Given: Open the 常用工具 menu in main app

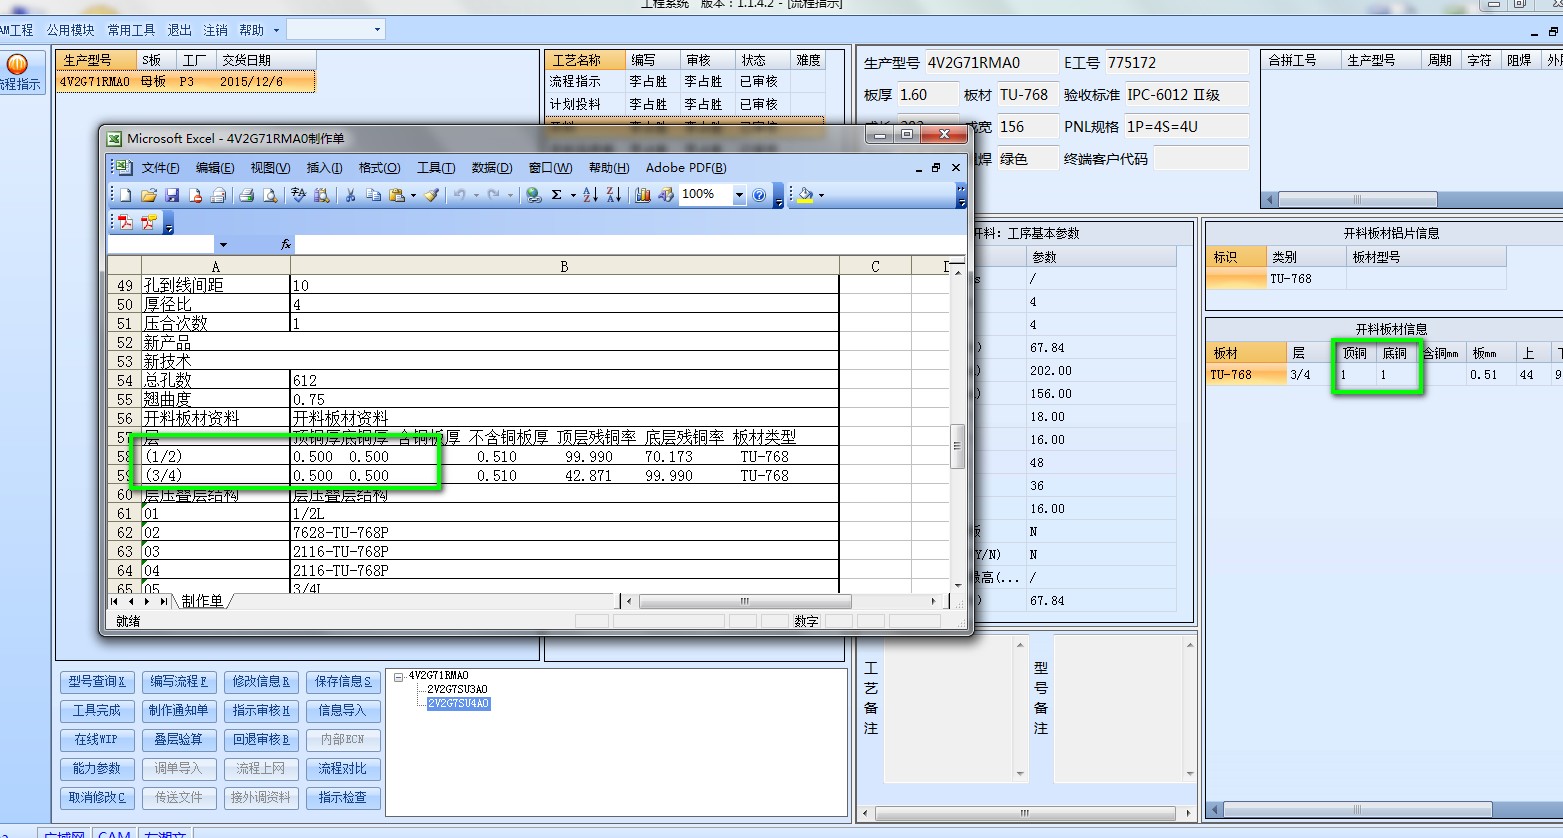Looking at the screenshot, I should pyautogui.click(x=131, y=30).
